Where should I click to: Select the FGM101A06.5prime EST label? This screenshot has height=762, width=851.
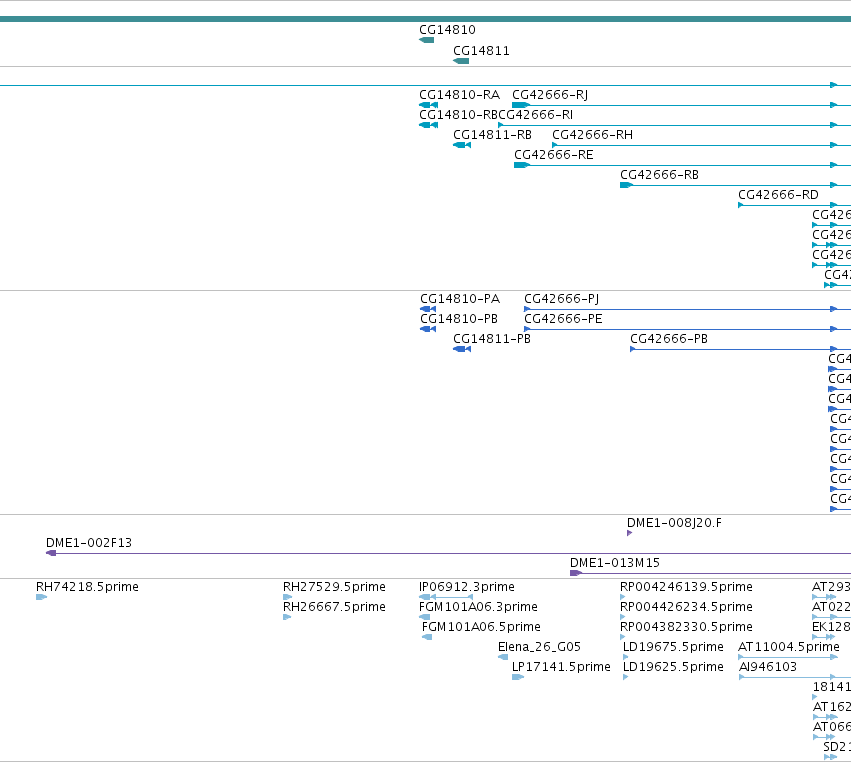click(481, 627)
